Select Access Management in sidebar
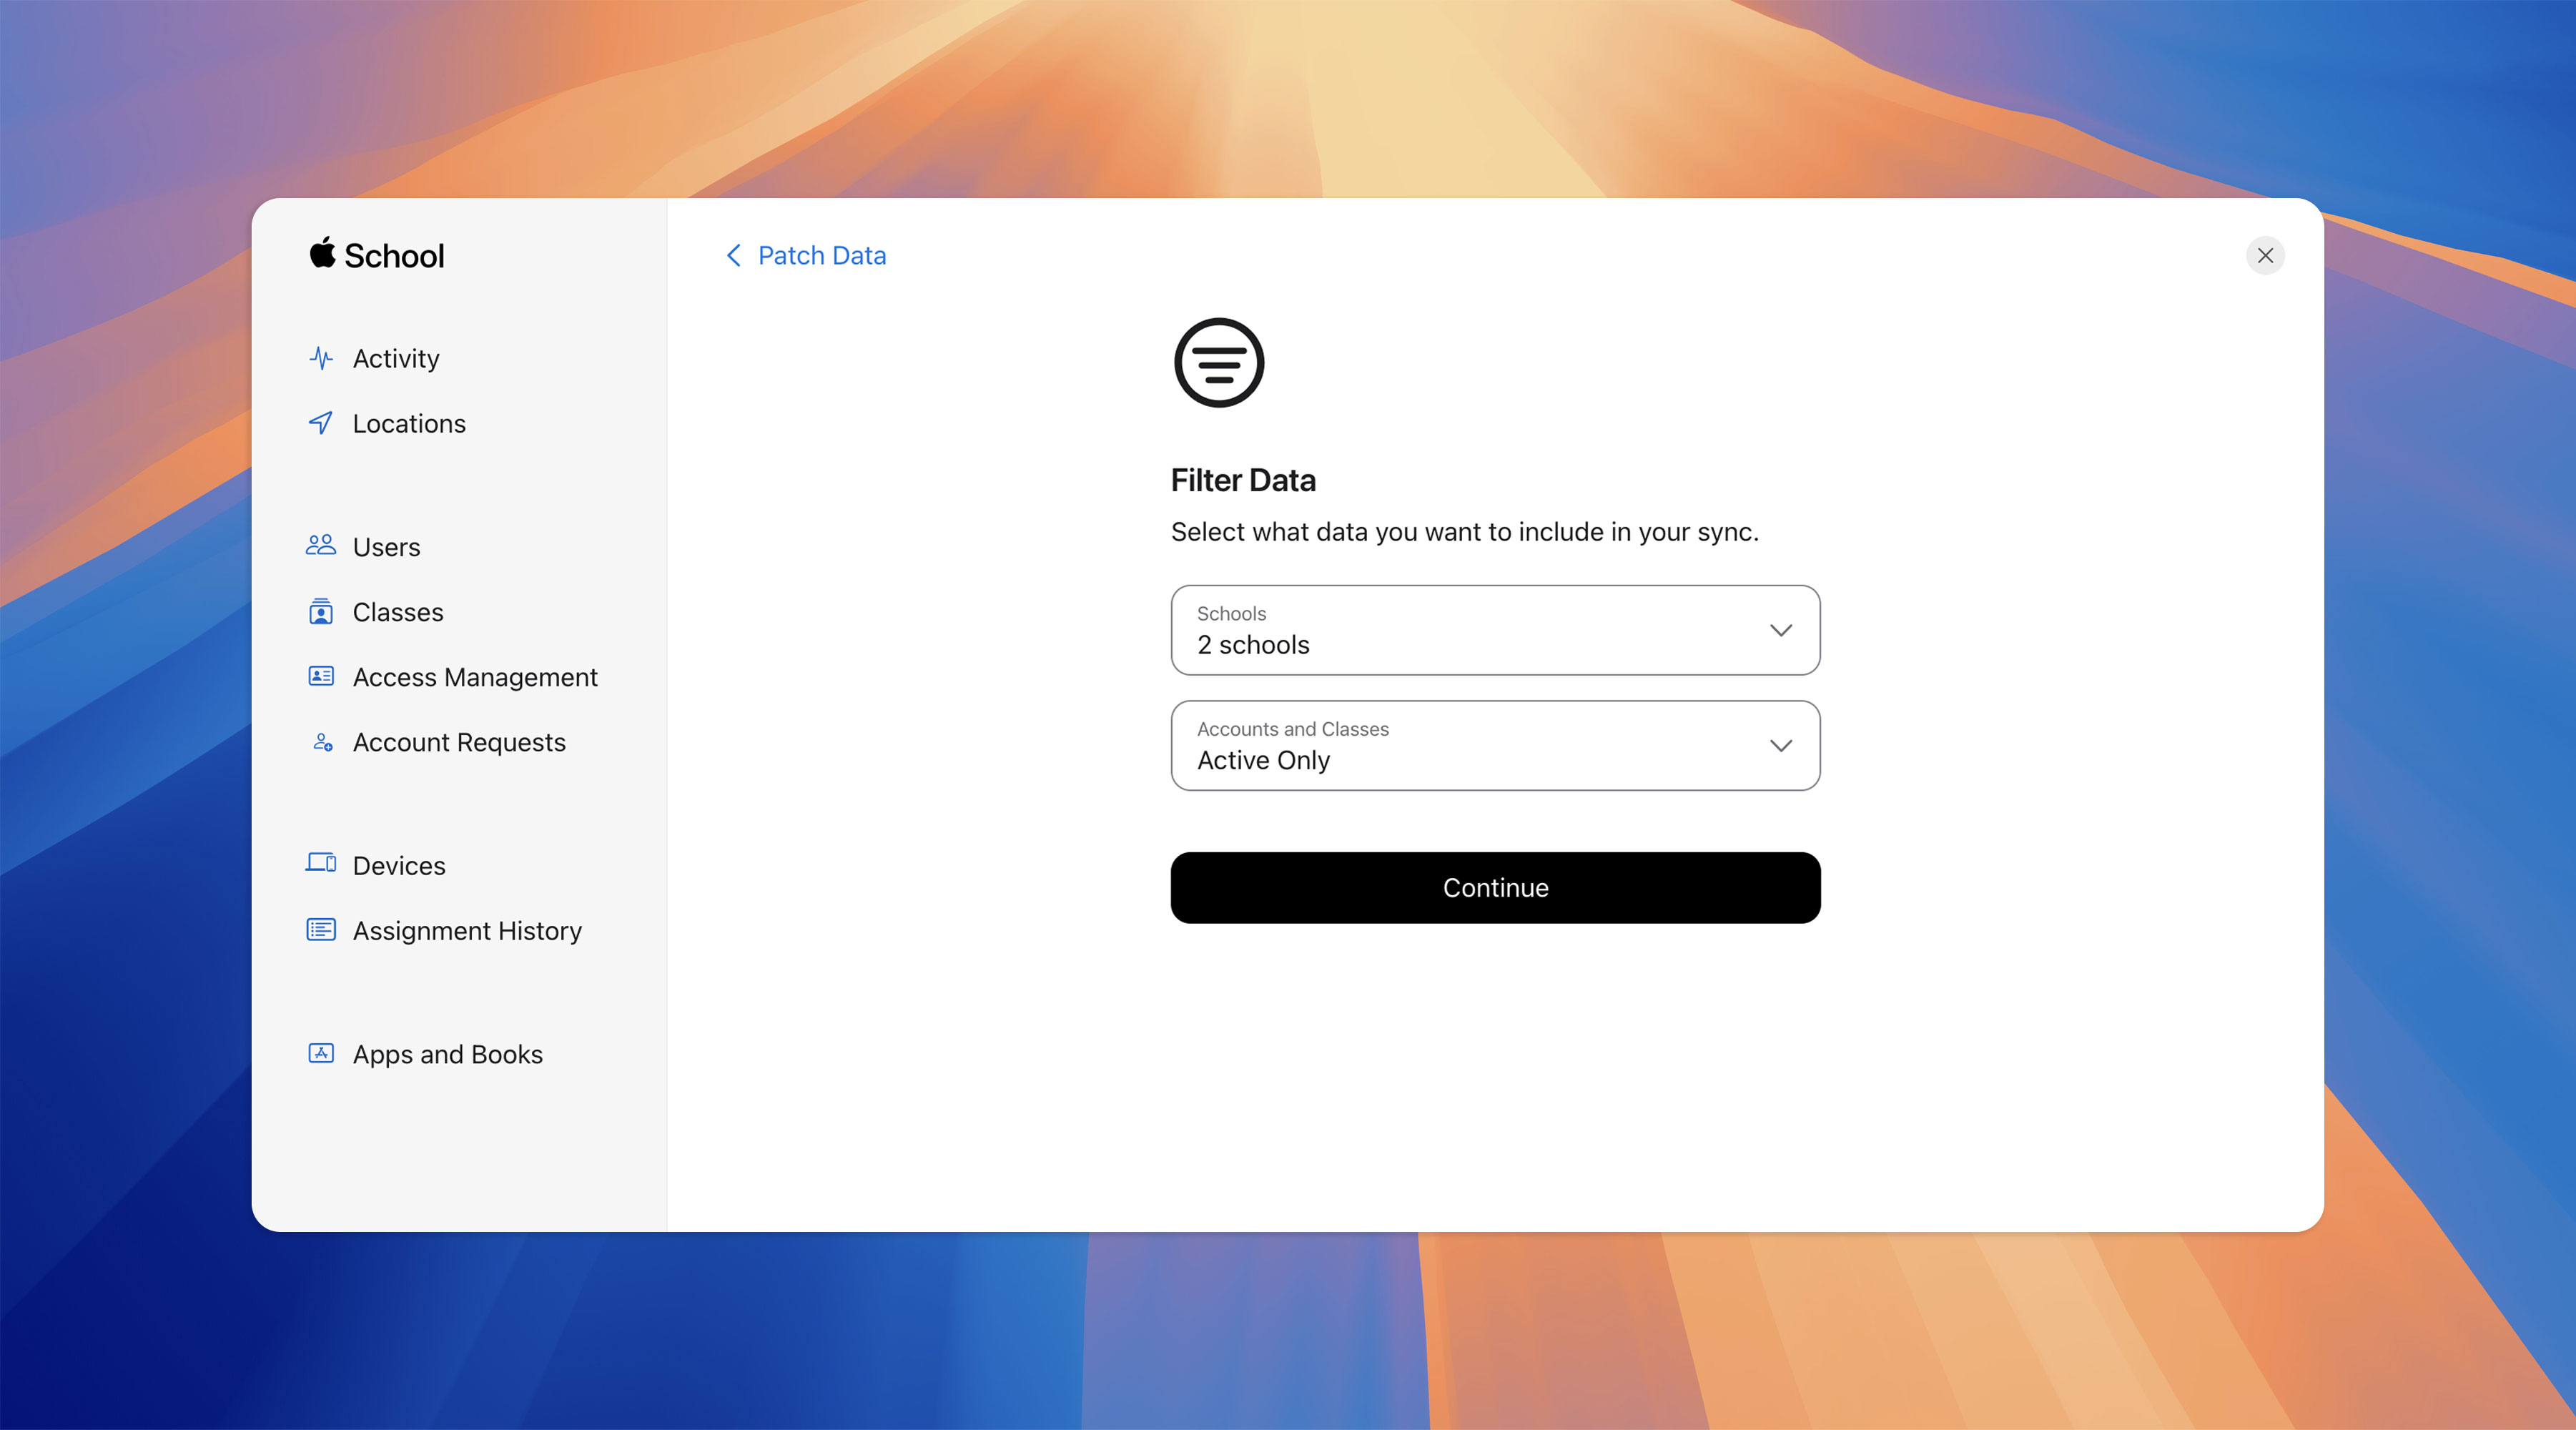2576x1430 pixels. point(475,678)
